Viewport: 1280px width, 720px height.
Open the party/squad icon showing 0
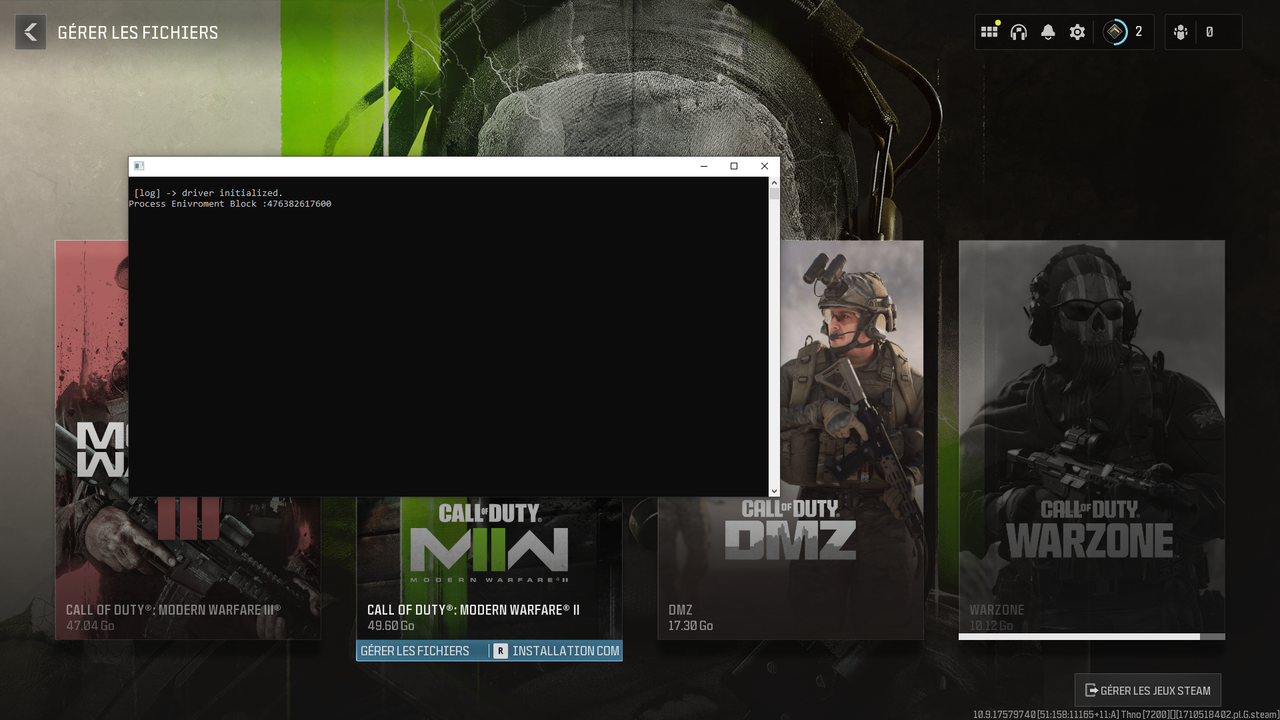tap(1180, 32)
